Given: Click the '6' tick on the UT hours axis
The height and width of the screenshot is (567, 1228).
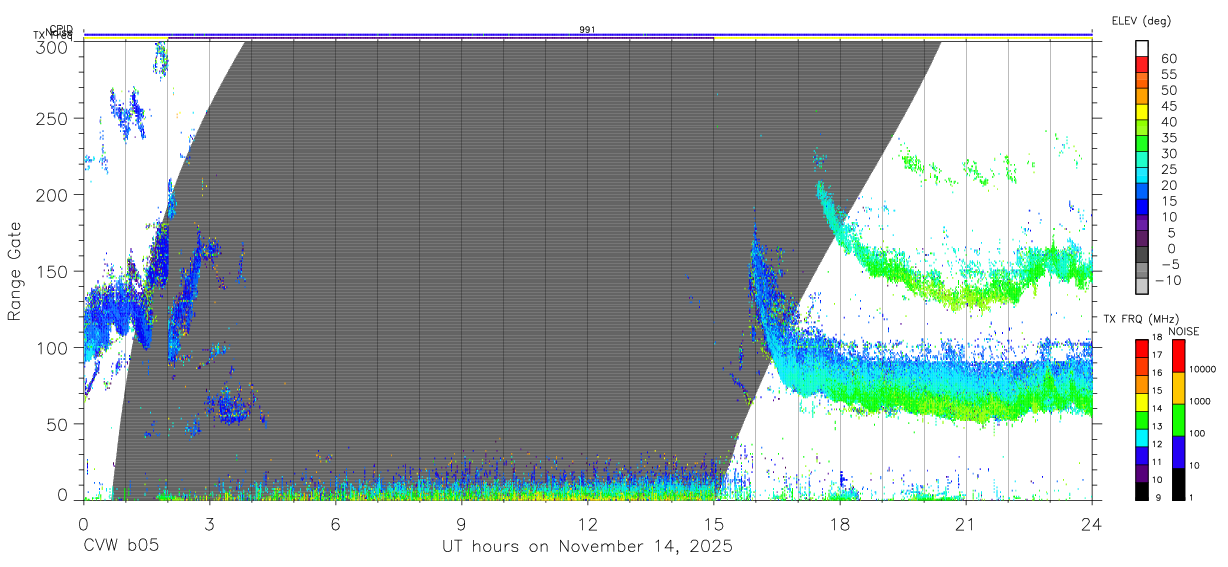Looking at the screenshot, I should [335, 523].
